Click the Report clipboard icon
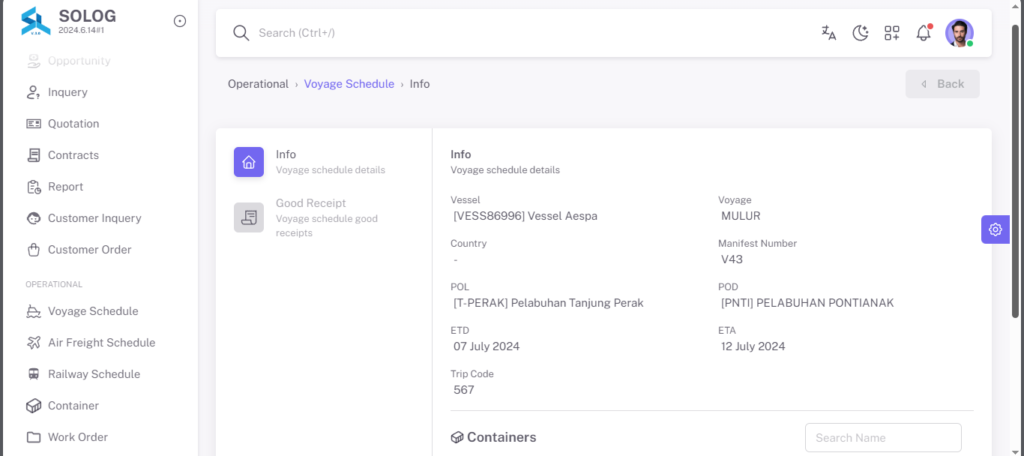Image resolution: width=1024 pixels, height=456 pixels. tap(34, 186)
